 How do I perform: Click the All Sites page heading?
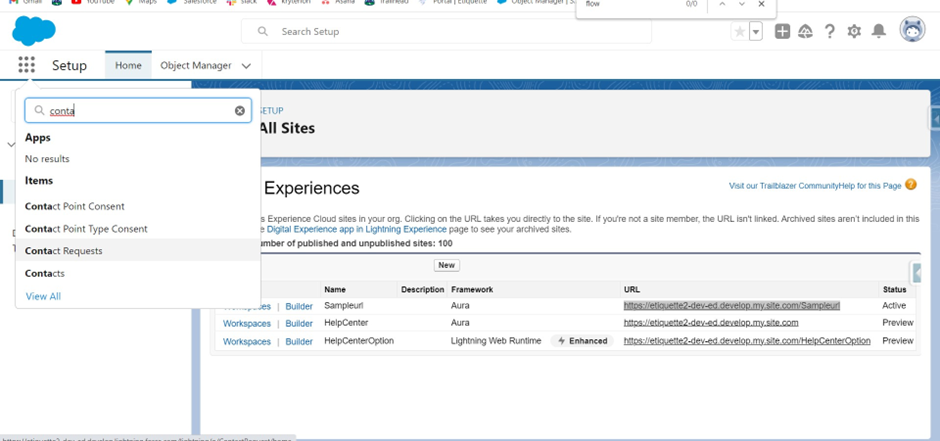tap(287, 128)
